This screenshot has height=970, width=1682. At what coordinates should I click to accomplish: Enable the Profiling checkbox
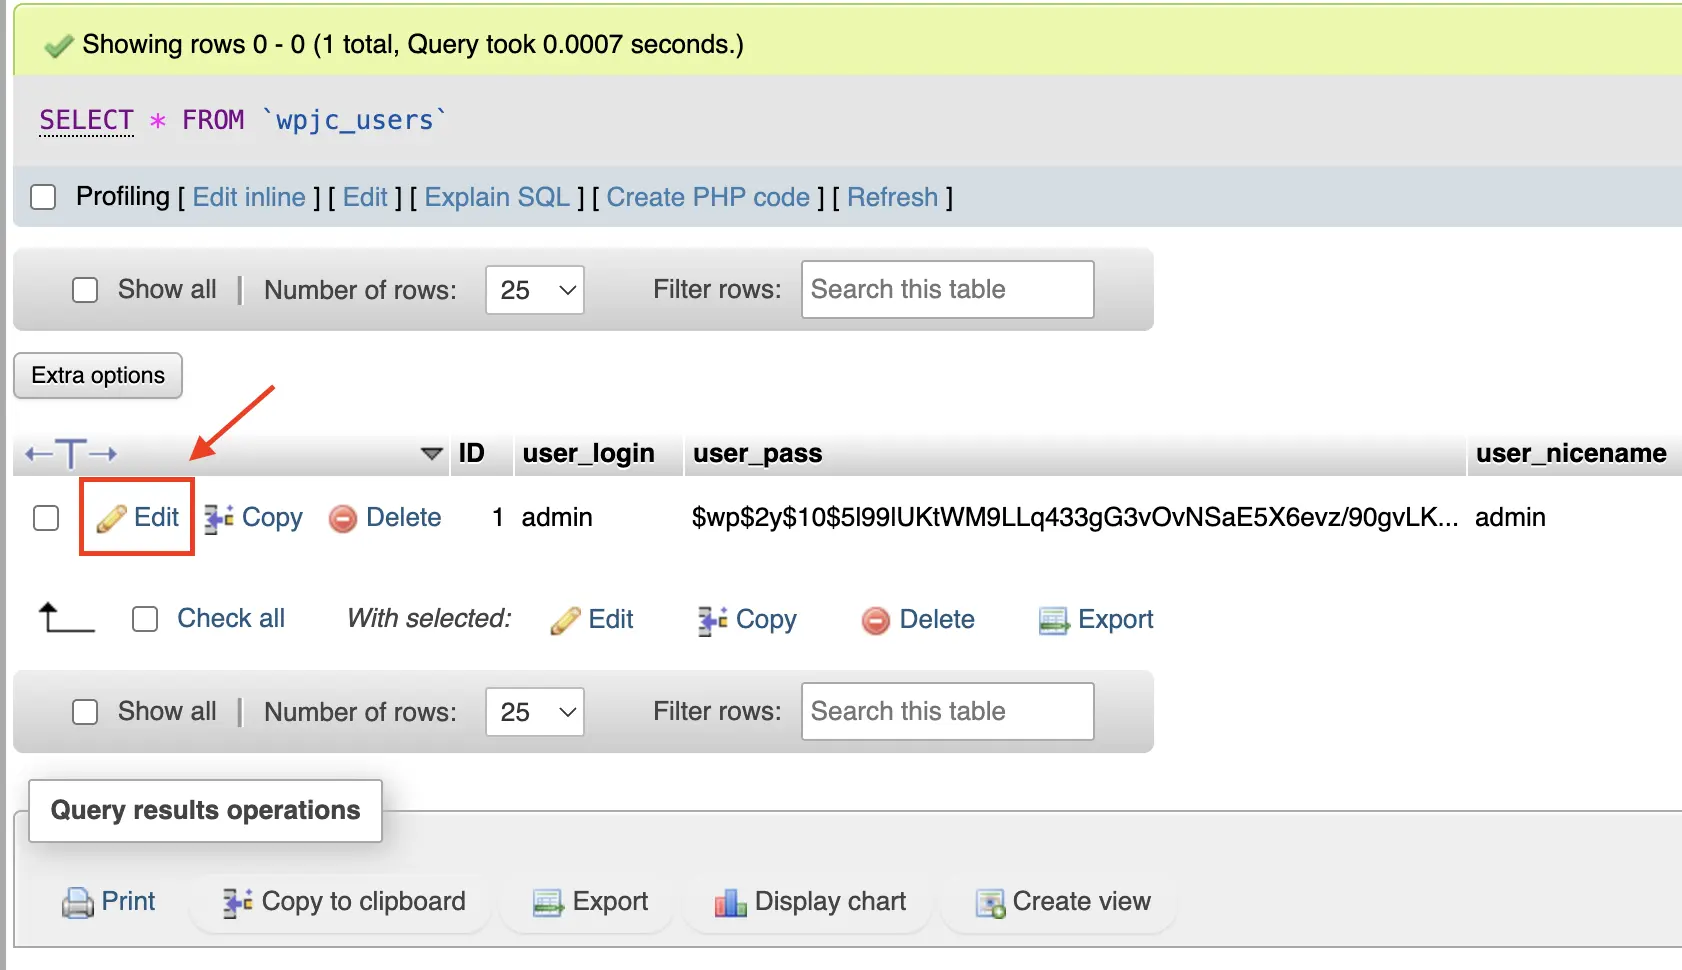[43, 197]
